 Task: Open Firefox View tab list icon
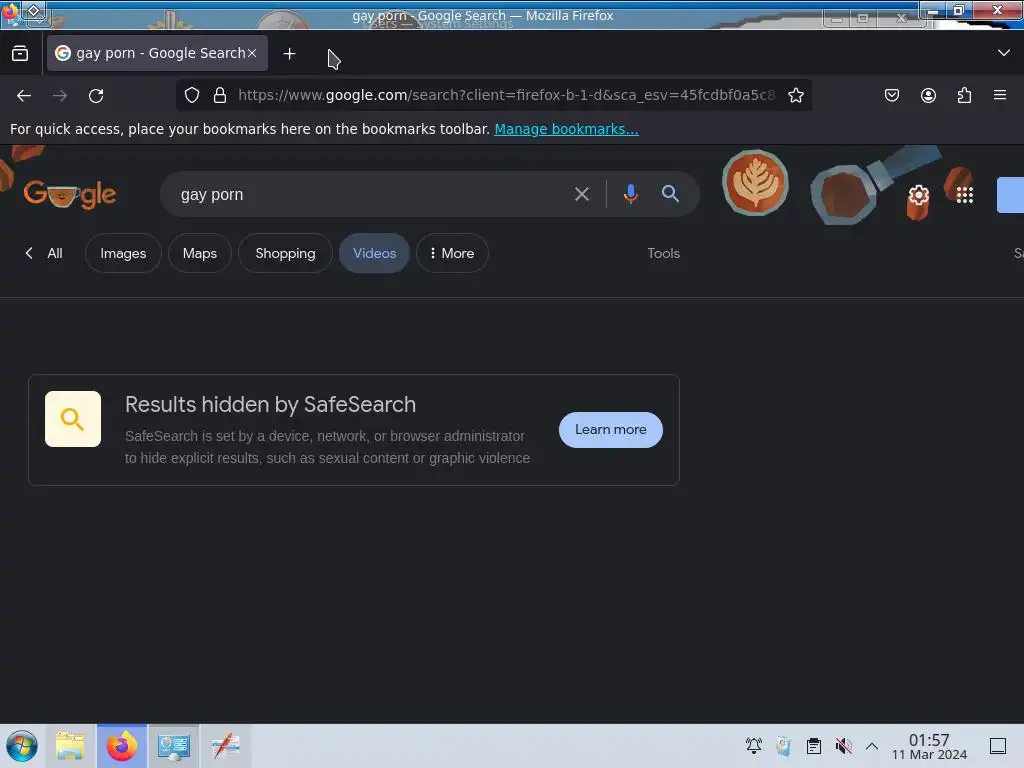click(20, 54)
